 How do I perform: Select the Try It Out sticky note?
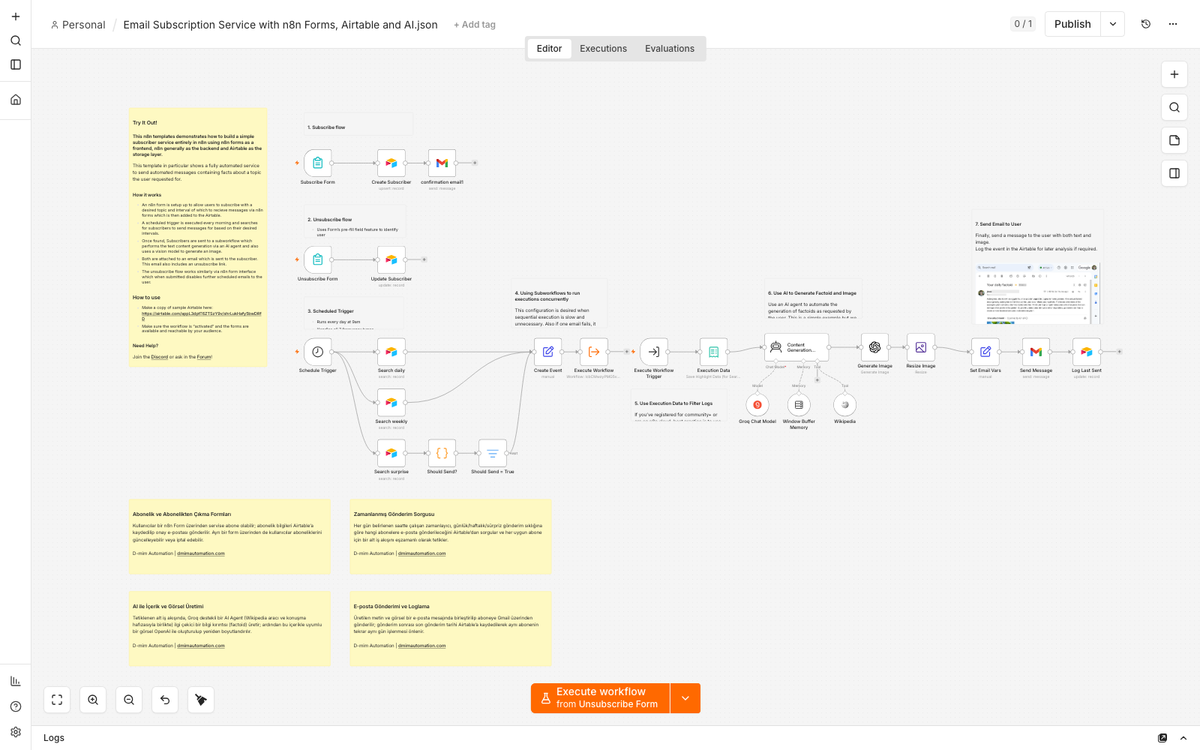point(198,237)
